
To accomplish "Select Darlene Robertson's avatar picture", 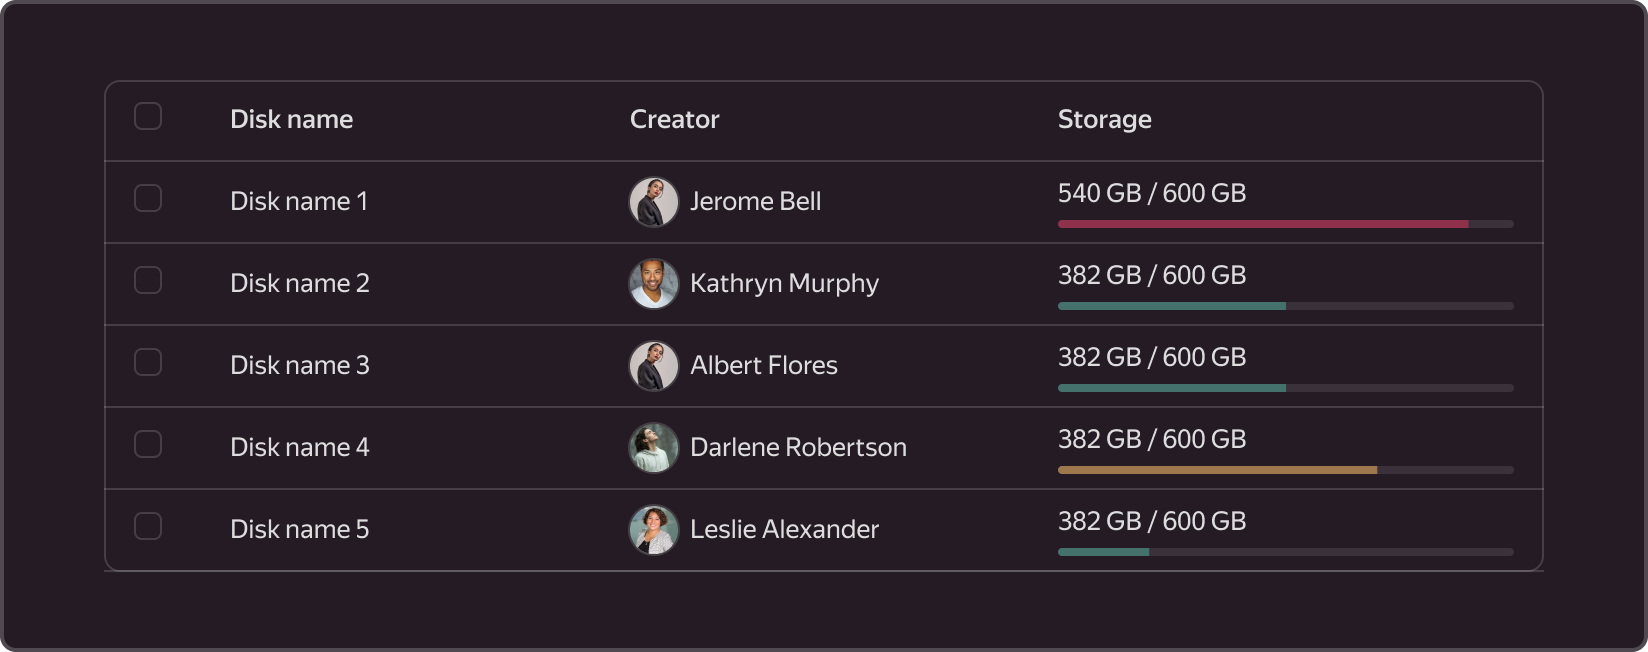I will [x=654, y=448].
